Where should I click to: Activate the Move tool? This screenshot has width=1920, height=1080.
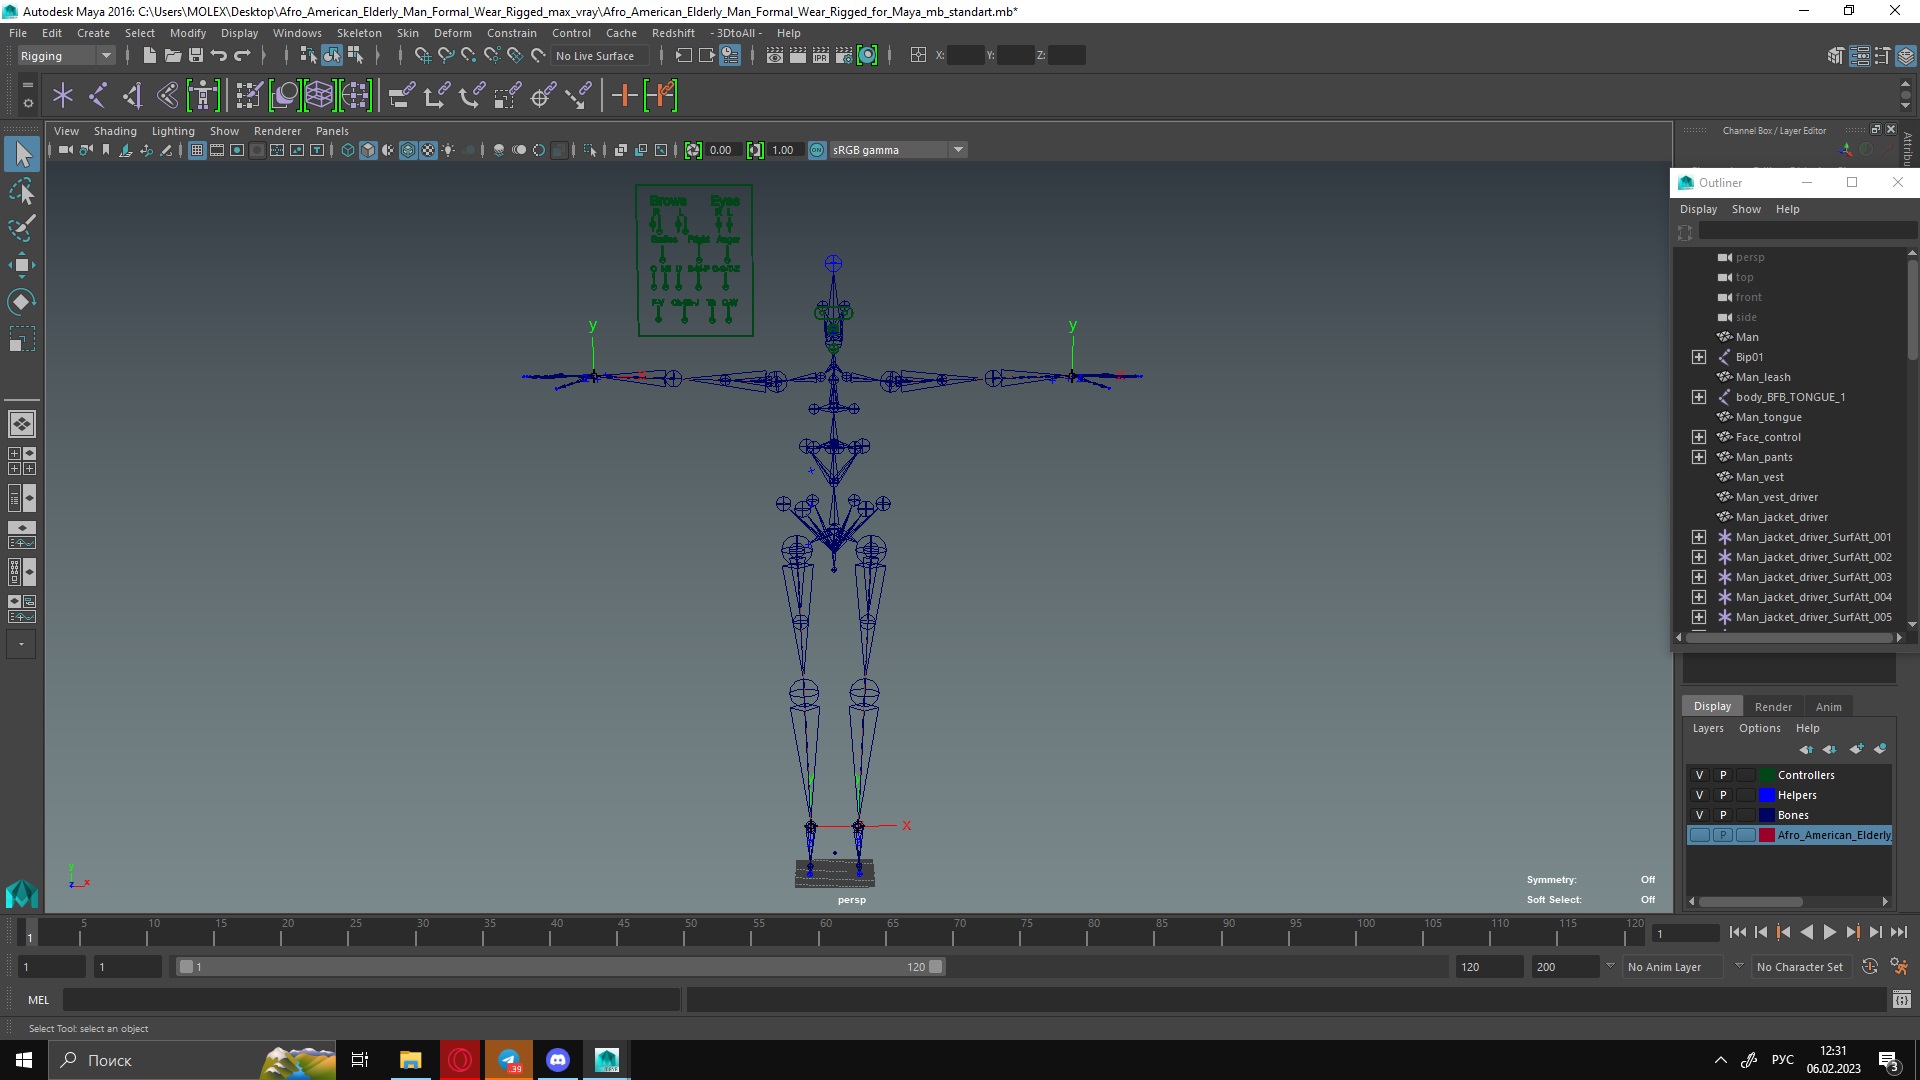pyautogui.click(x=22, y=265)
